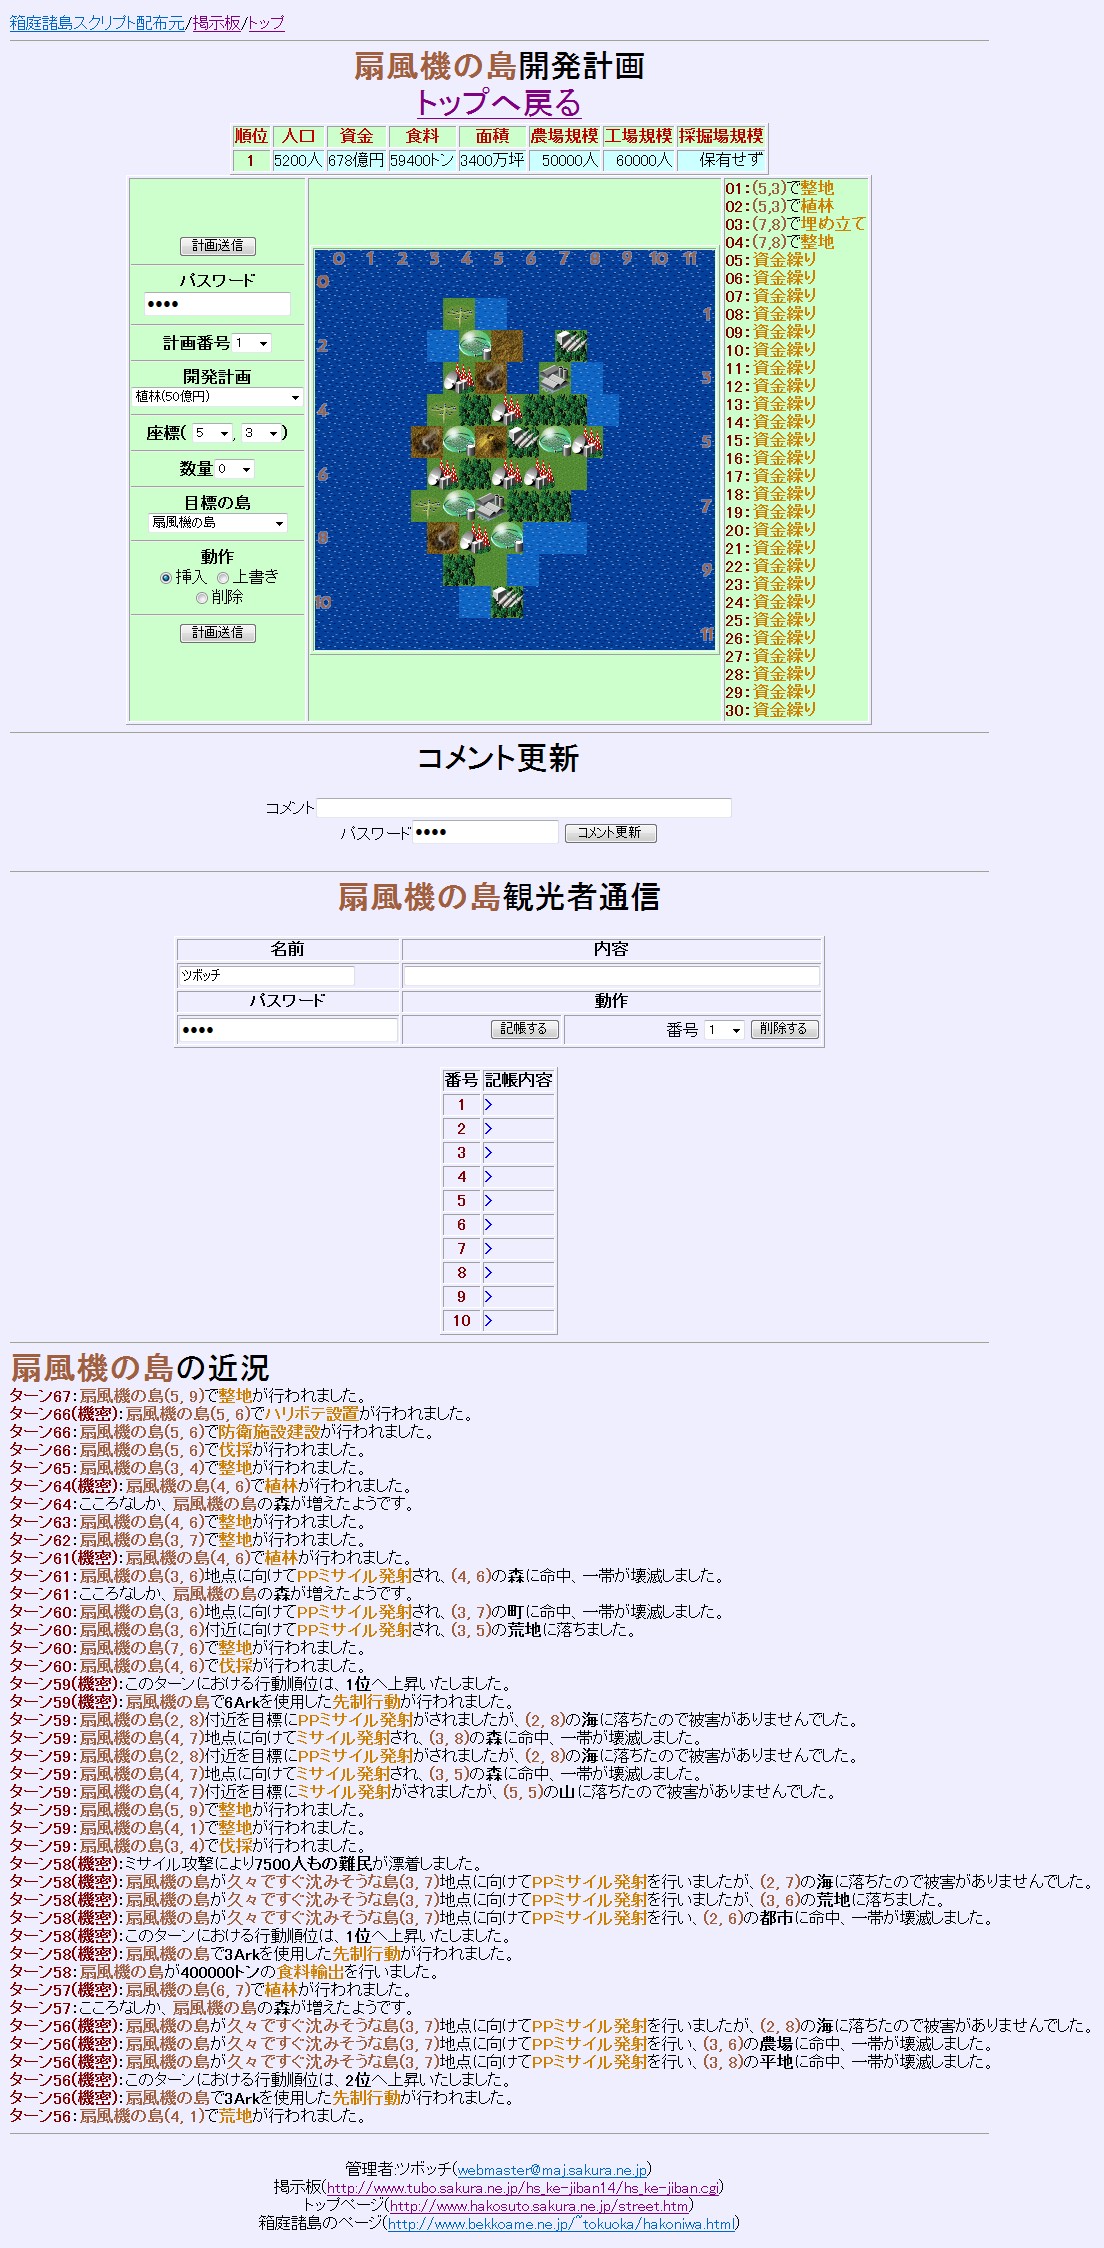
Task: Click the webmaster@maj.sakura.ne.jp email link
Action: (552, 2169)
